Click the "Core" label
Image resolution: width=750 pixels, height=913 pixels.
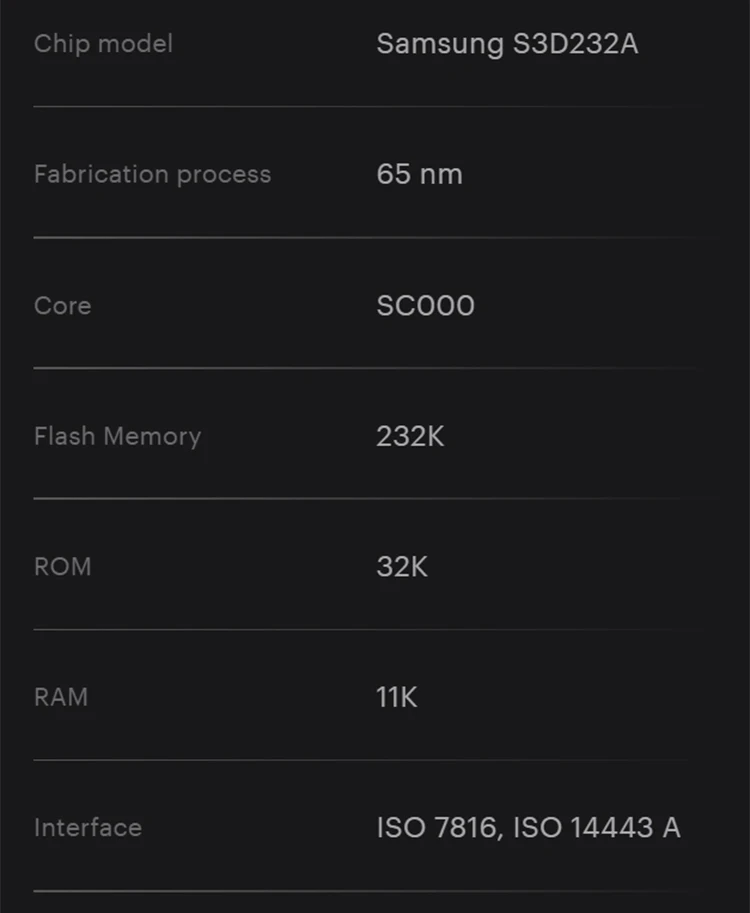[x=62, y=305]
